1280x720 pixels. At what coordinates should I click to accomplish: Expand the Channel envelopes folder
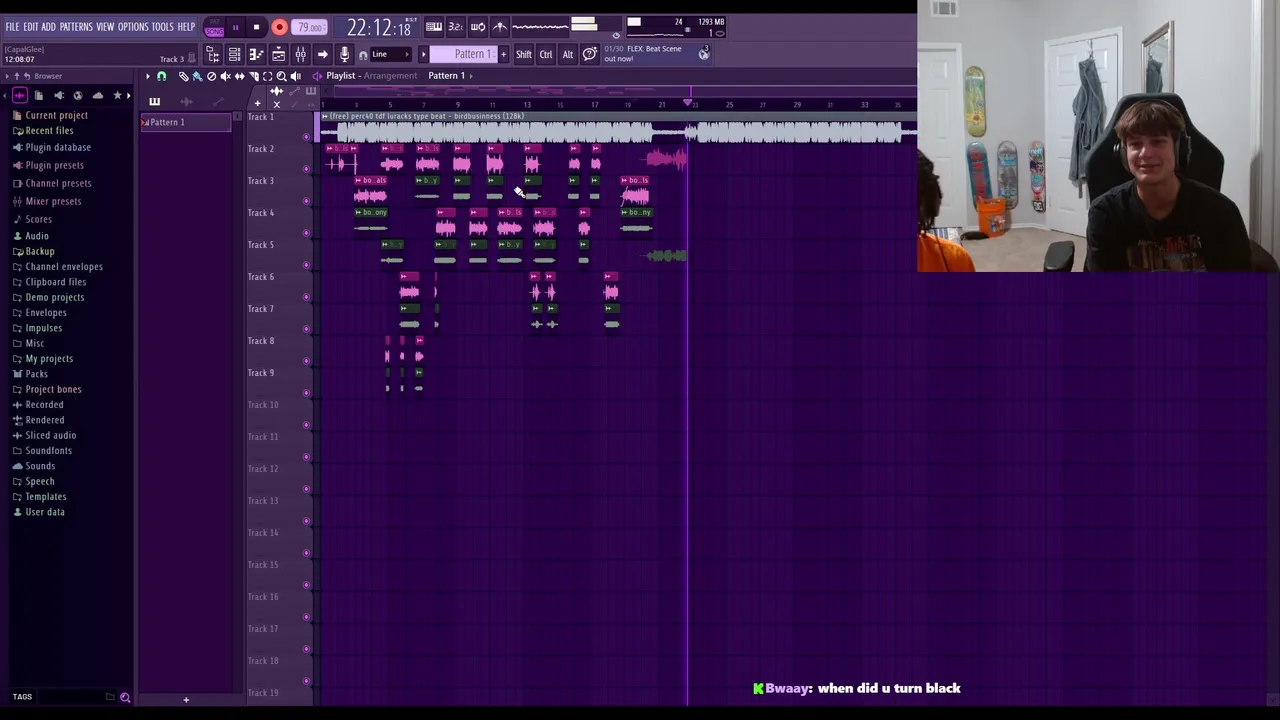click(64, 267)
